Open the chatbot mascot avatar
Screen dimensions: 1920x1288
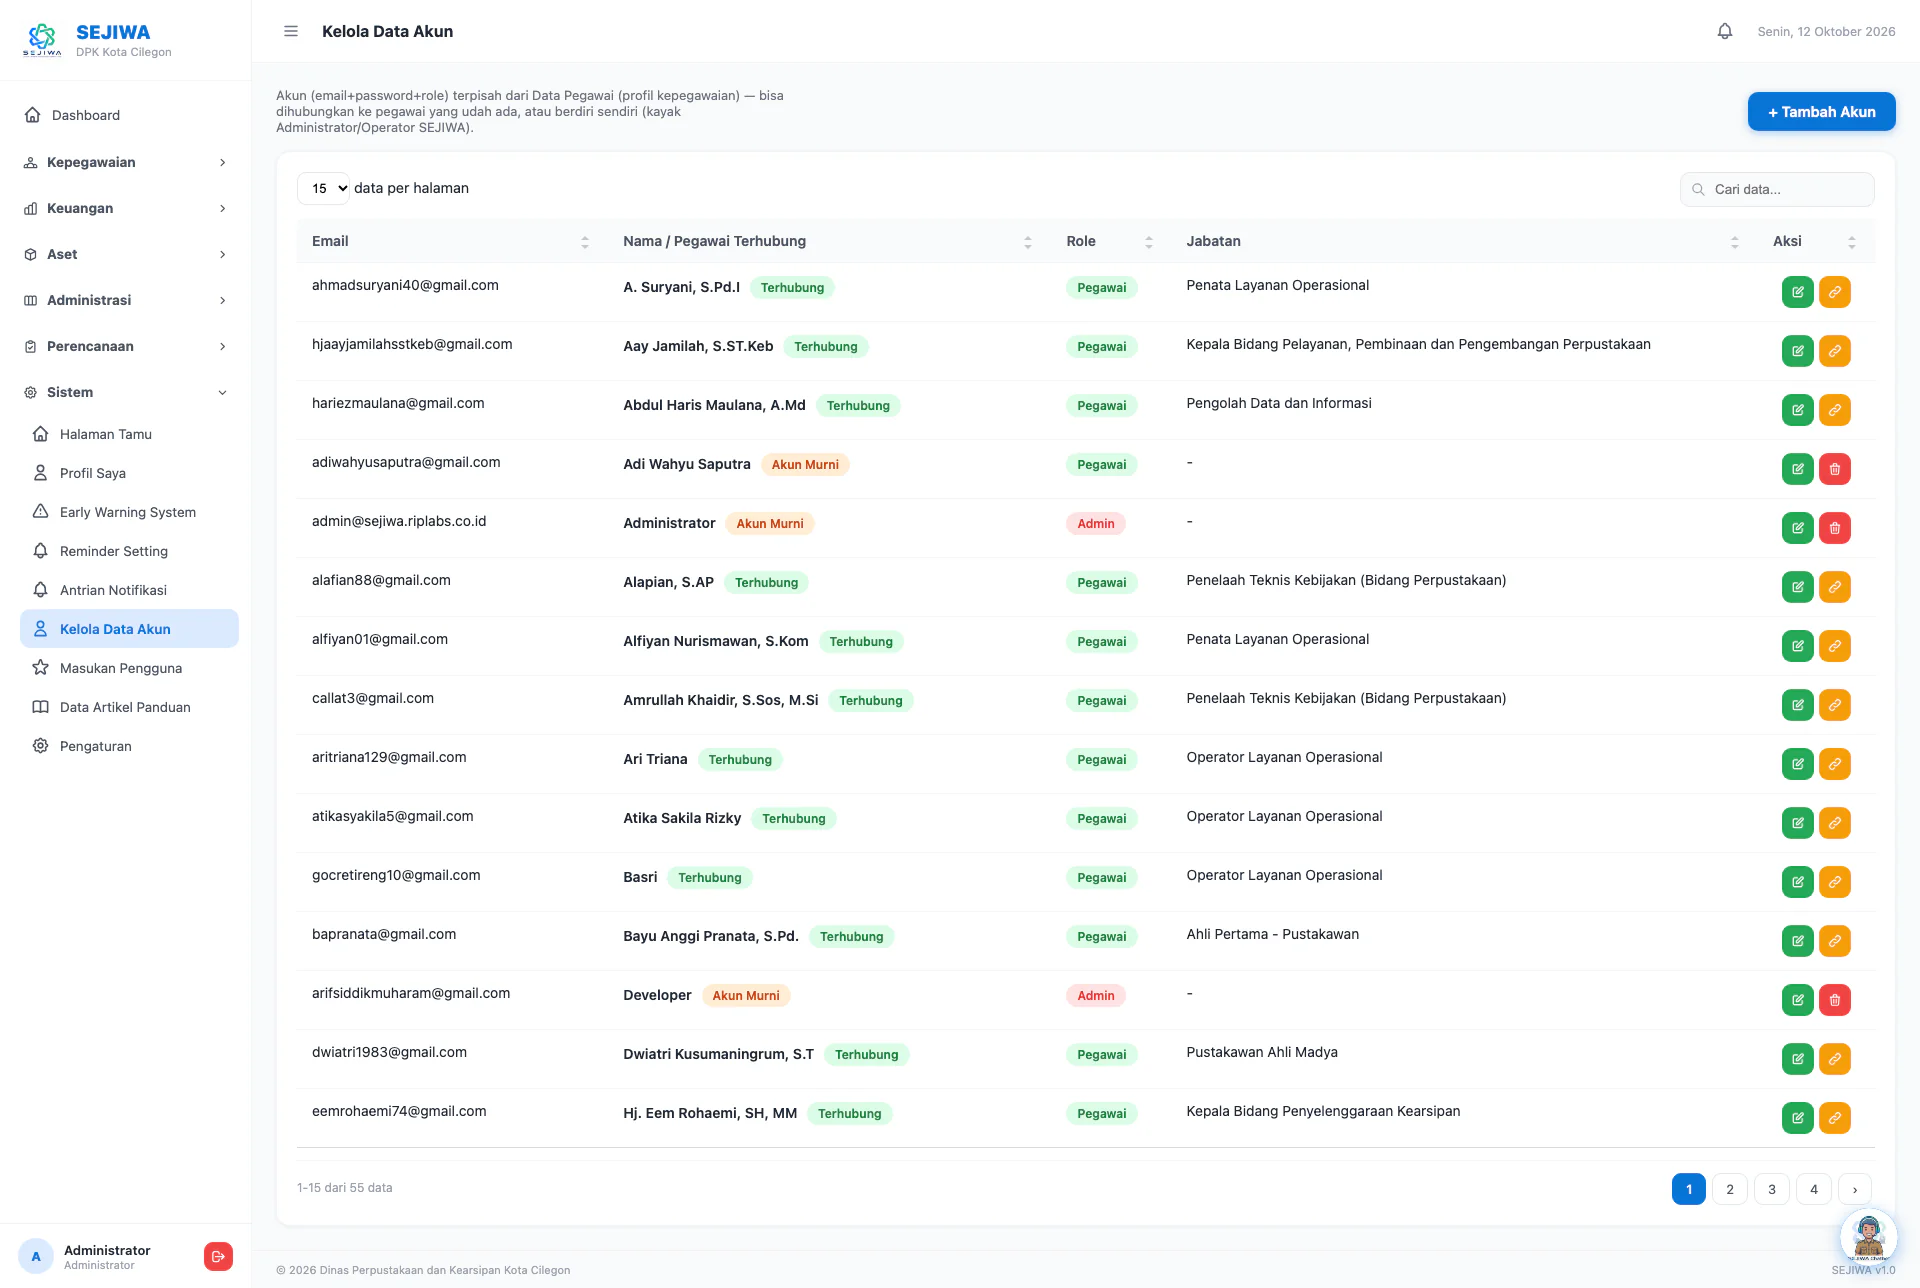[1868, 1237]
